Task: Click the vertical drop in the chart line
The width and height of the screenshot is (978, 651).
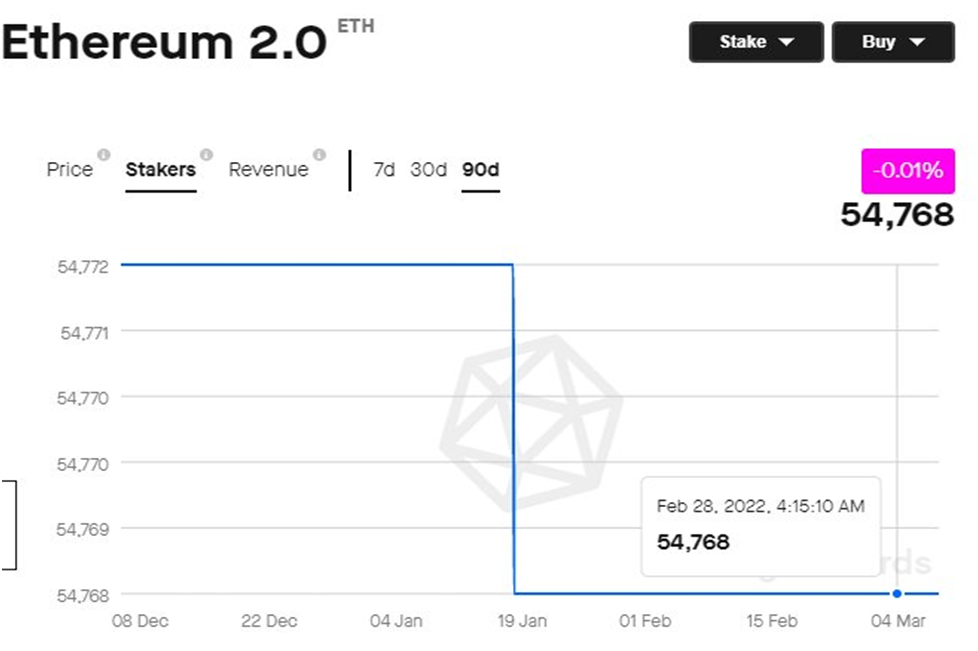Action: [514, 430]
